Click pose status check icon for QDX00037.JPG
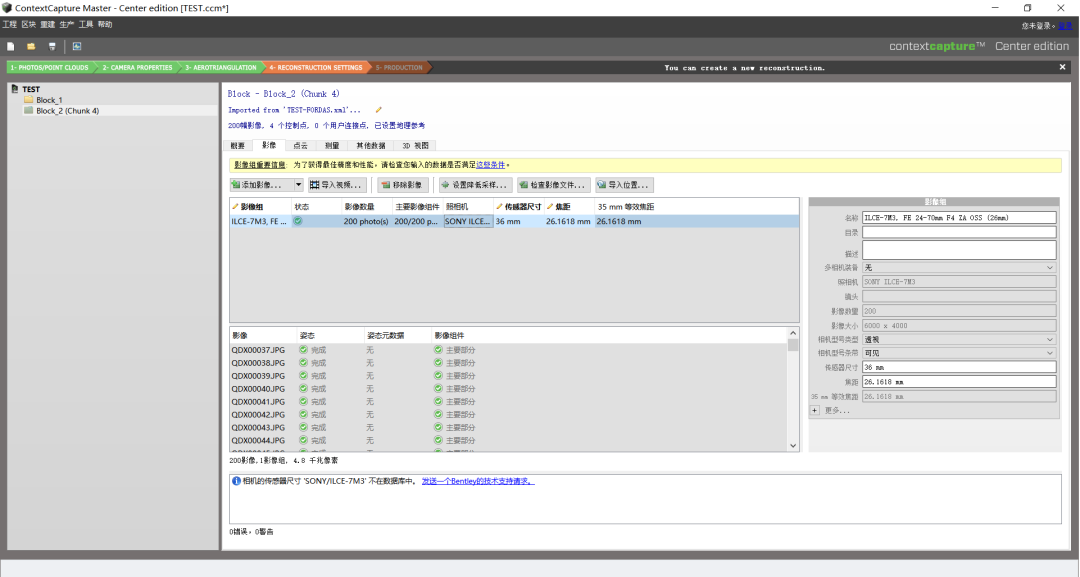 [303, 350]
